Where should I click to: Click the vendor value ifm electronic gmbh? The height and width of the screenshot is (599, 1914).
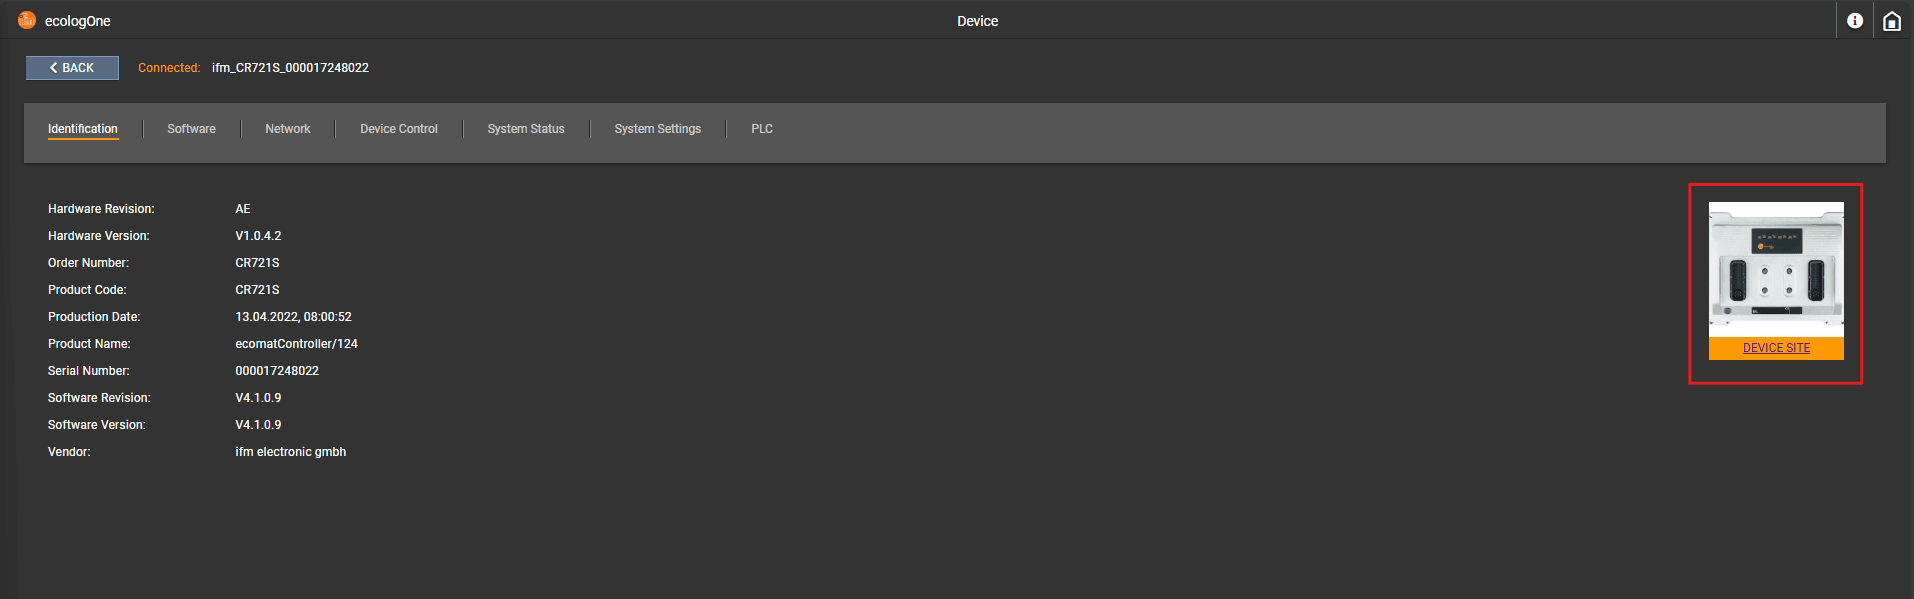click(290, 452)
